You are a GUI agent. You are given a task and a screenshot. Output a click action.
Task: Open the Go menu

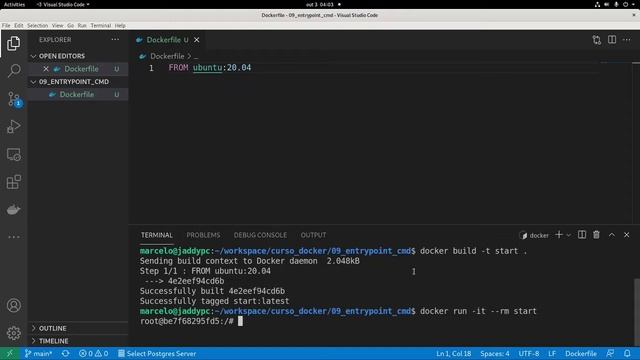pos(71,25)
